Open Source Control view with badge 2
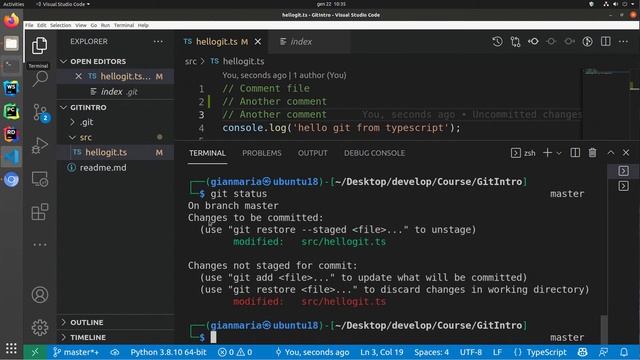This screenshot has height=360, width=640. pyautogui.click(x=40, y=112)
